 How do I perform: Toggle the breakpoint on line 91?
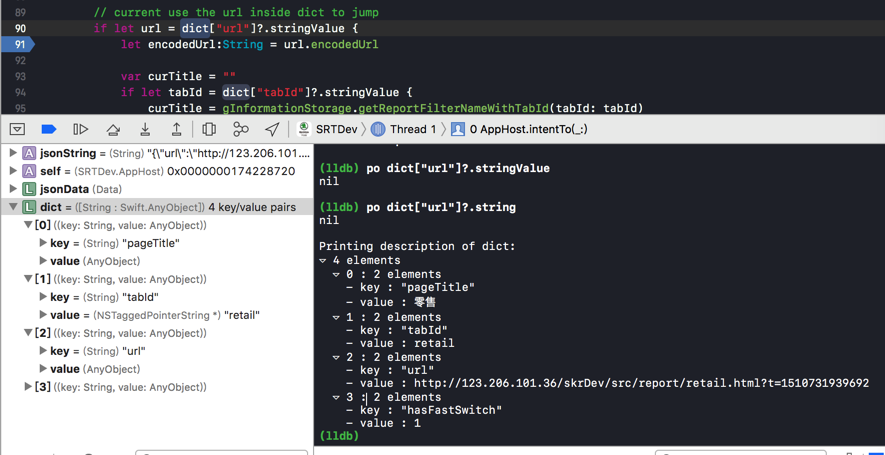tap(18, 44)
